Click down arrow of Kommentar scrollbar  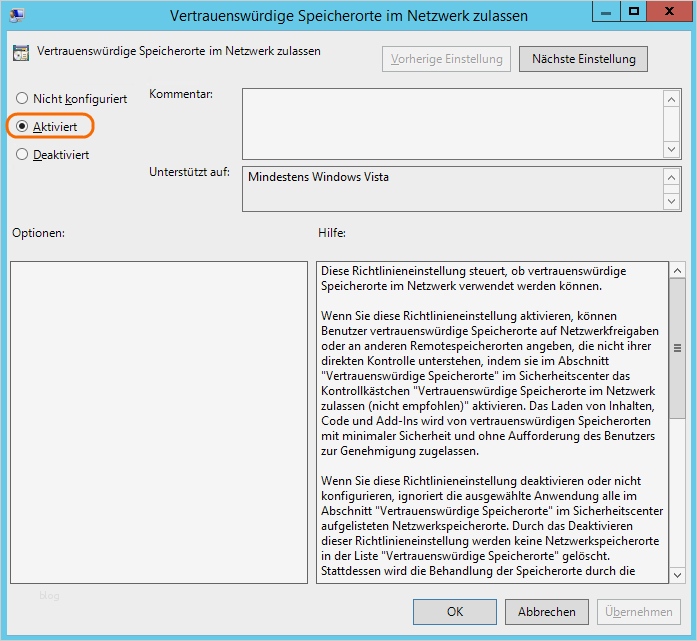[x=671, y=149]
